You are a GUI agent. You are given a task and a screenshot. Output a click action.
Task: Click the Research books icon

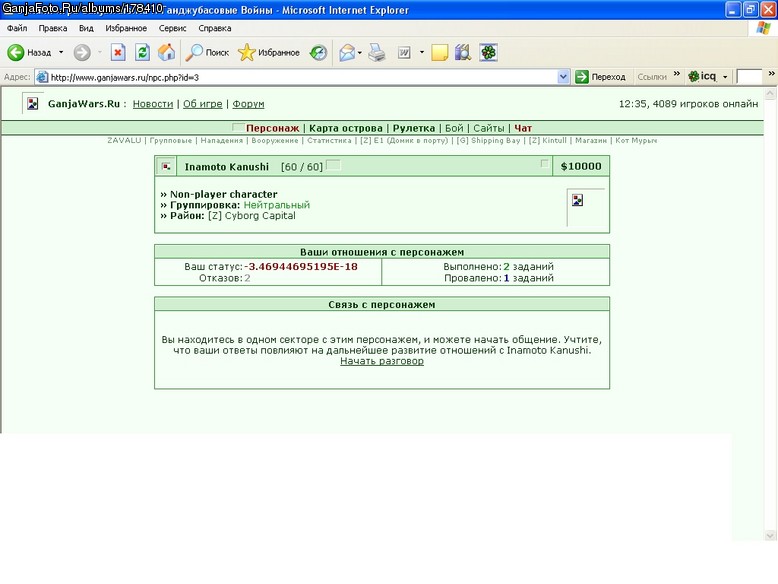(463, 52)
